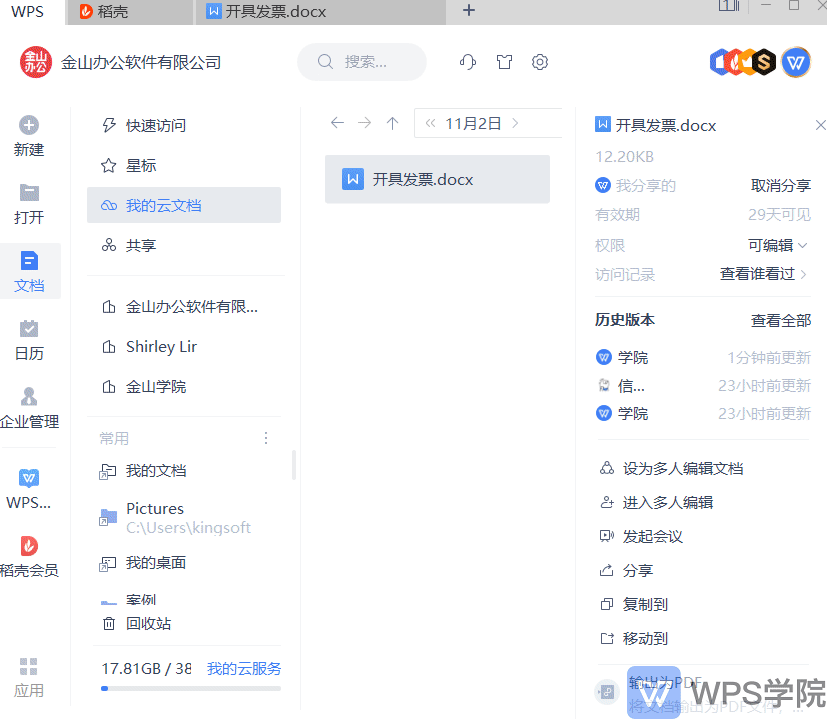
Task: Go back with the left arrow
Action: point(337,123)
